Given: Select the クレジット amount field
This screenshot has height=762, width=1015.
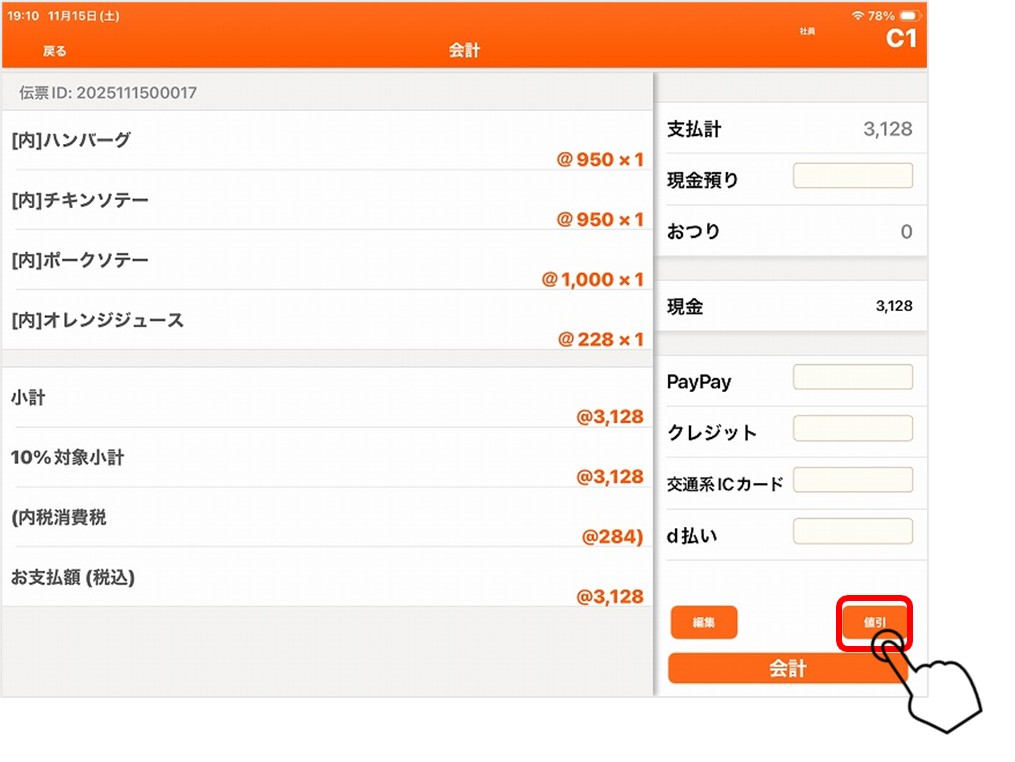Looking at the screenshot, I should pyautogui.click(x=852, y=428).
